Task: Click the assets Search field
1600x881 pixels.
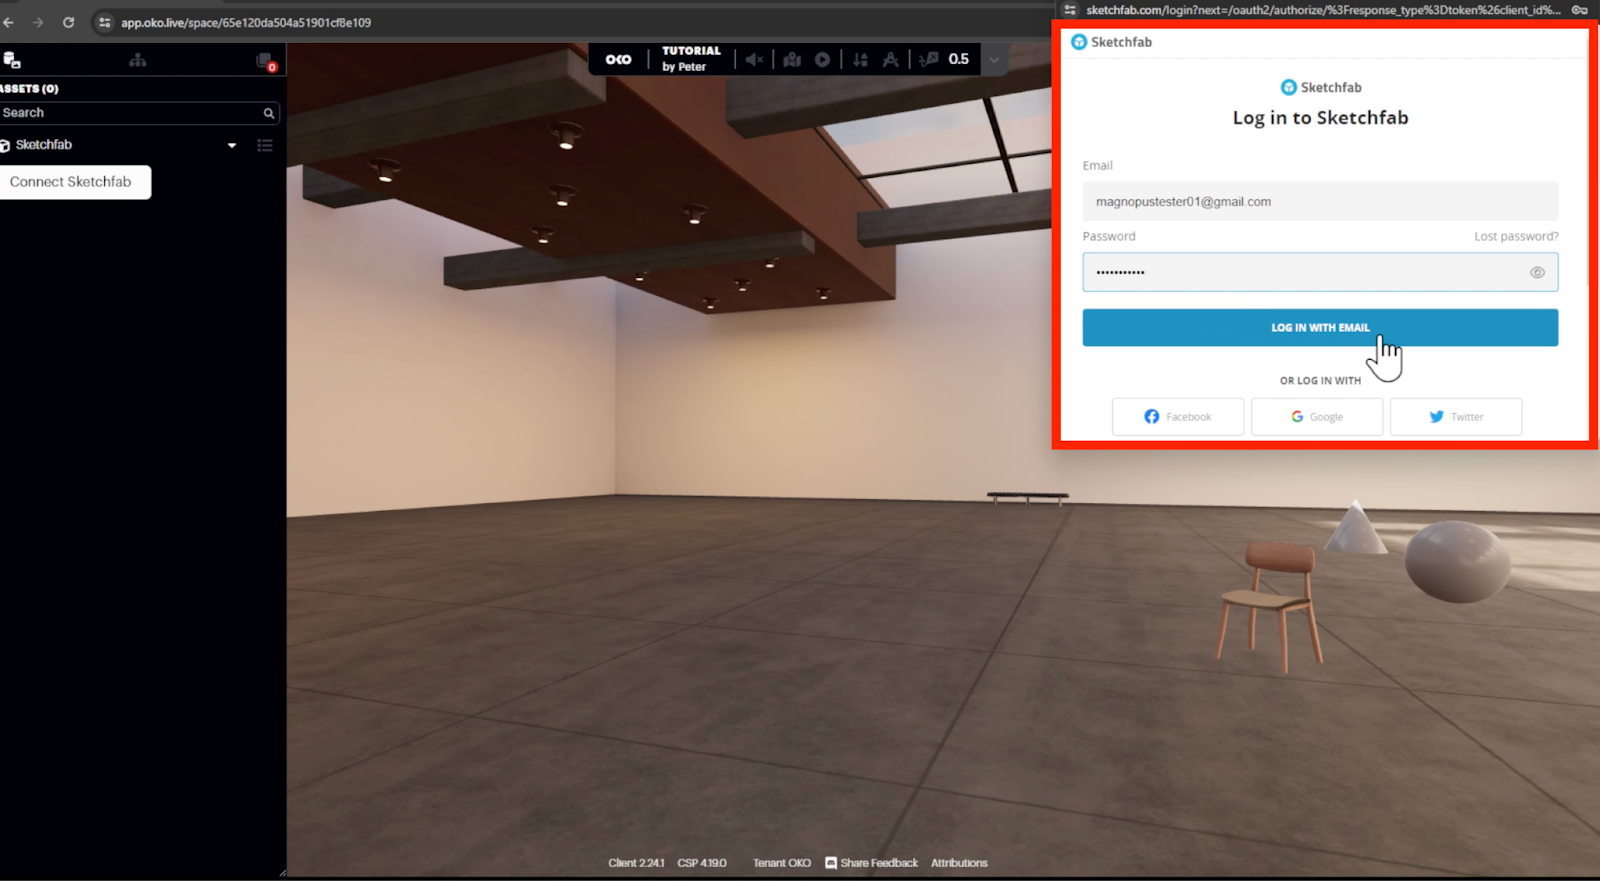Action: pyautogui.click(x=130, y=113)
